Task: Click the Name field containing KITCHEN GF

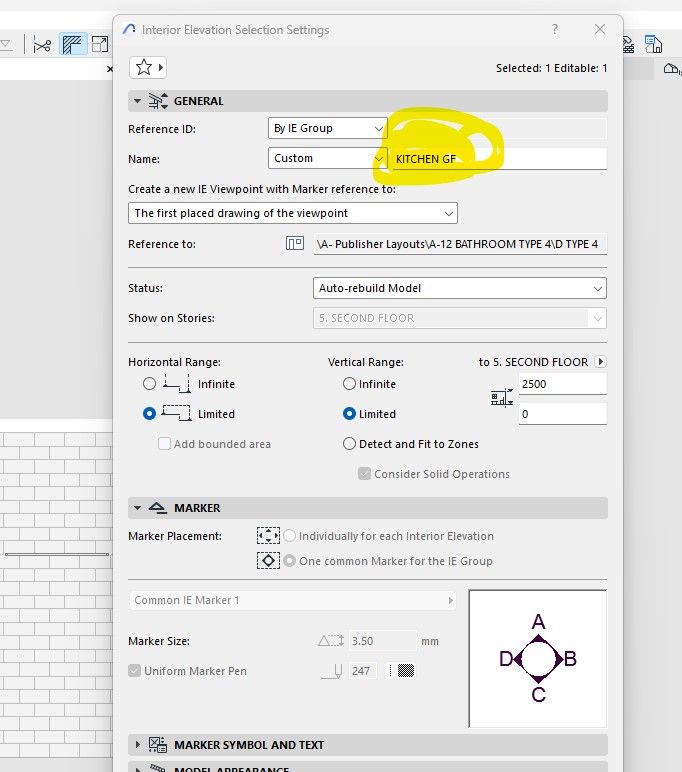Action: [x=498, y=159]
